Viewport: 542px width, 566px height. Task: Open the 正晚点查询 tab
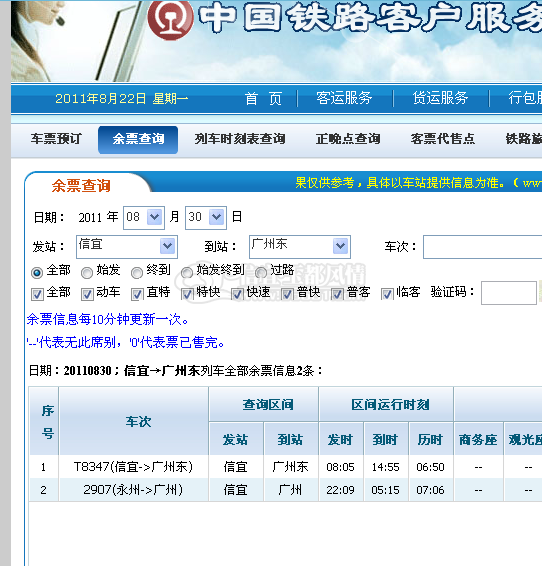[348, 139]
